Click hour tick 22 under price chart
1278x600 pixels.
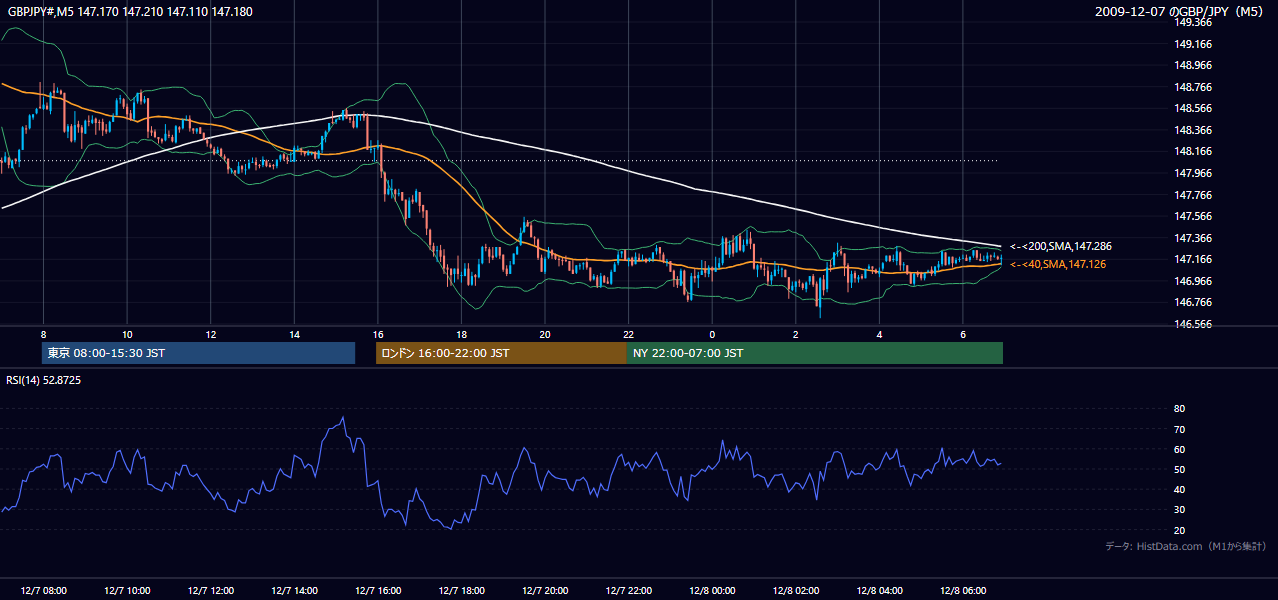[628, 334]
